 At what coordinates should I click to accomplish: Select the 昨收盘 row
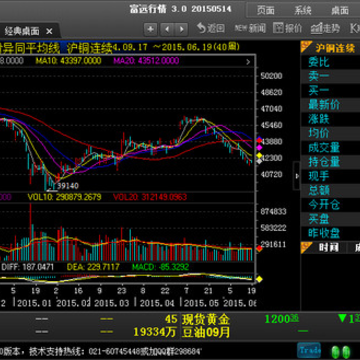(x=330, y=233)
